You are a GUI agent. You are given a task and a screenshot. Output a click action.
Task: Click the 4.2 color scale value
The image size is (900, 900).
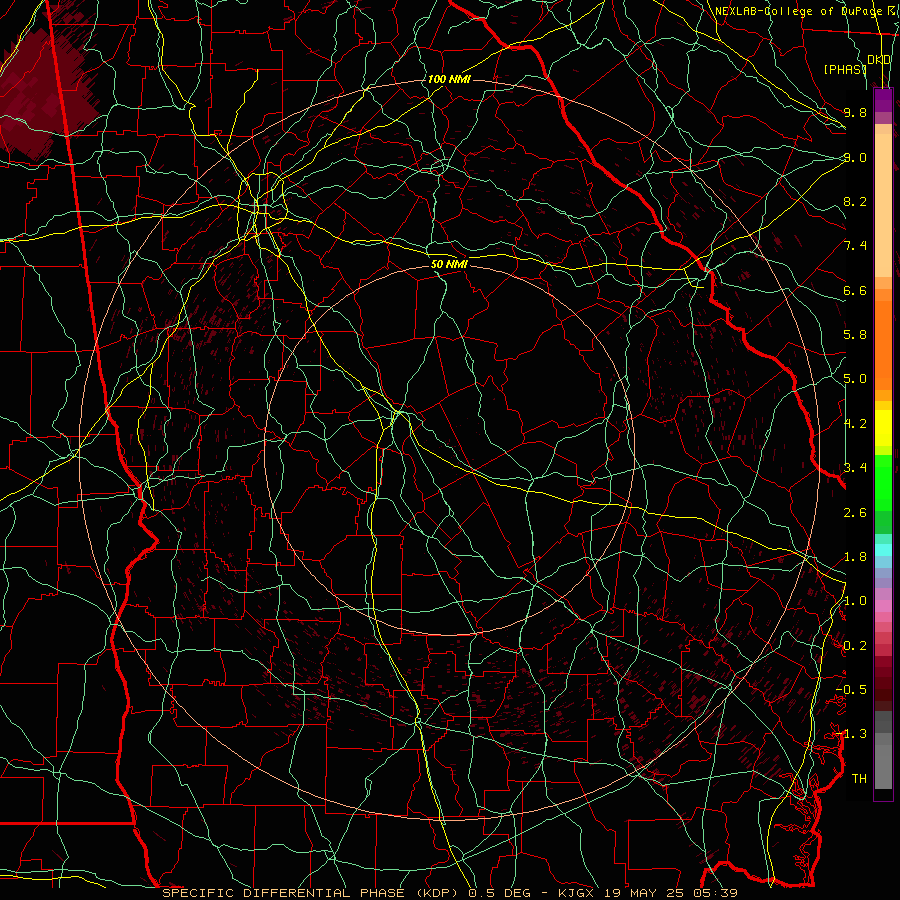click(x=855, y=424)
